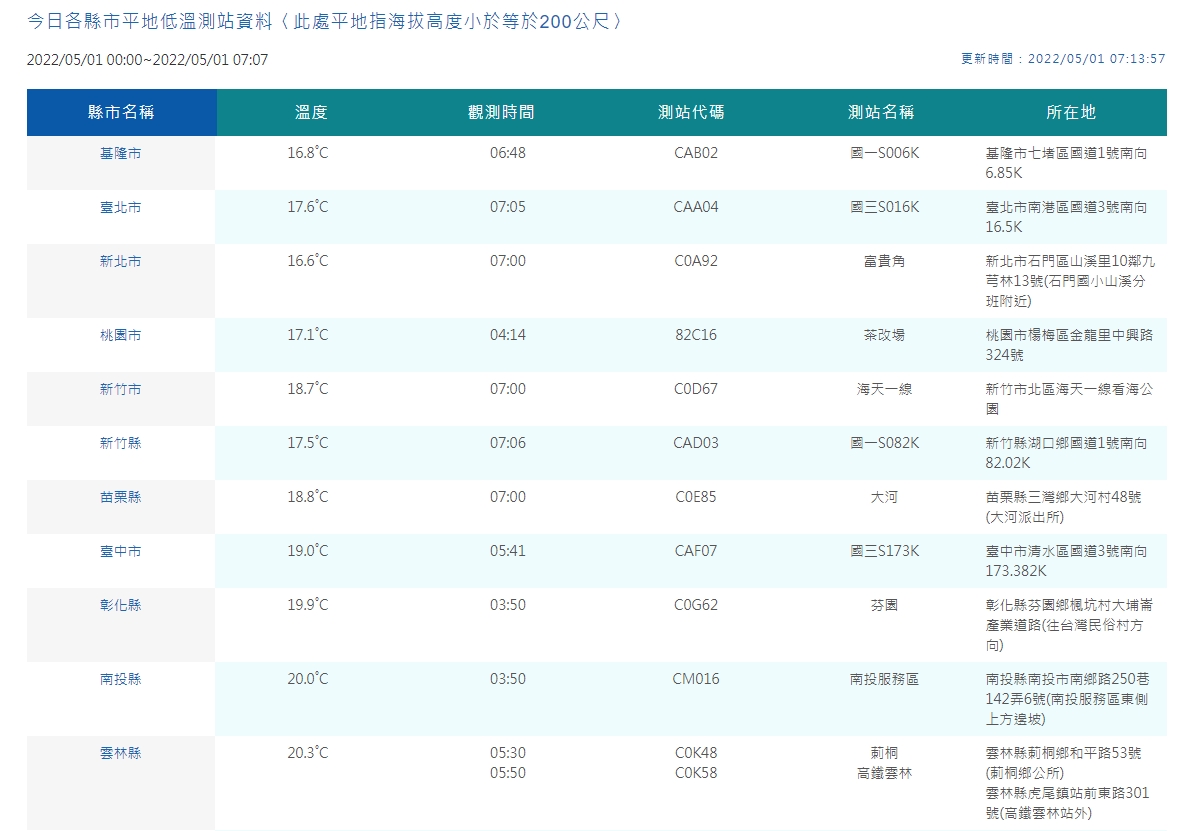Screen dimensions: 1179x831
Task: Select station code C0D67
Action: [x=696, y=390]
